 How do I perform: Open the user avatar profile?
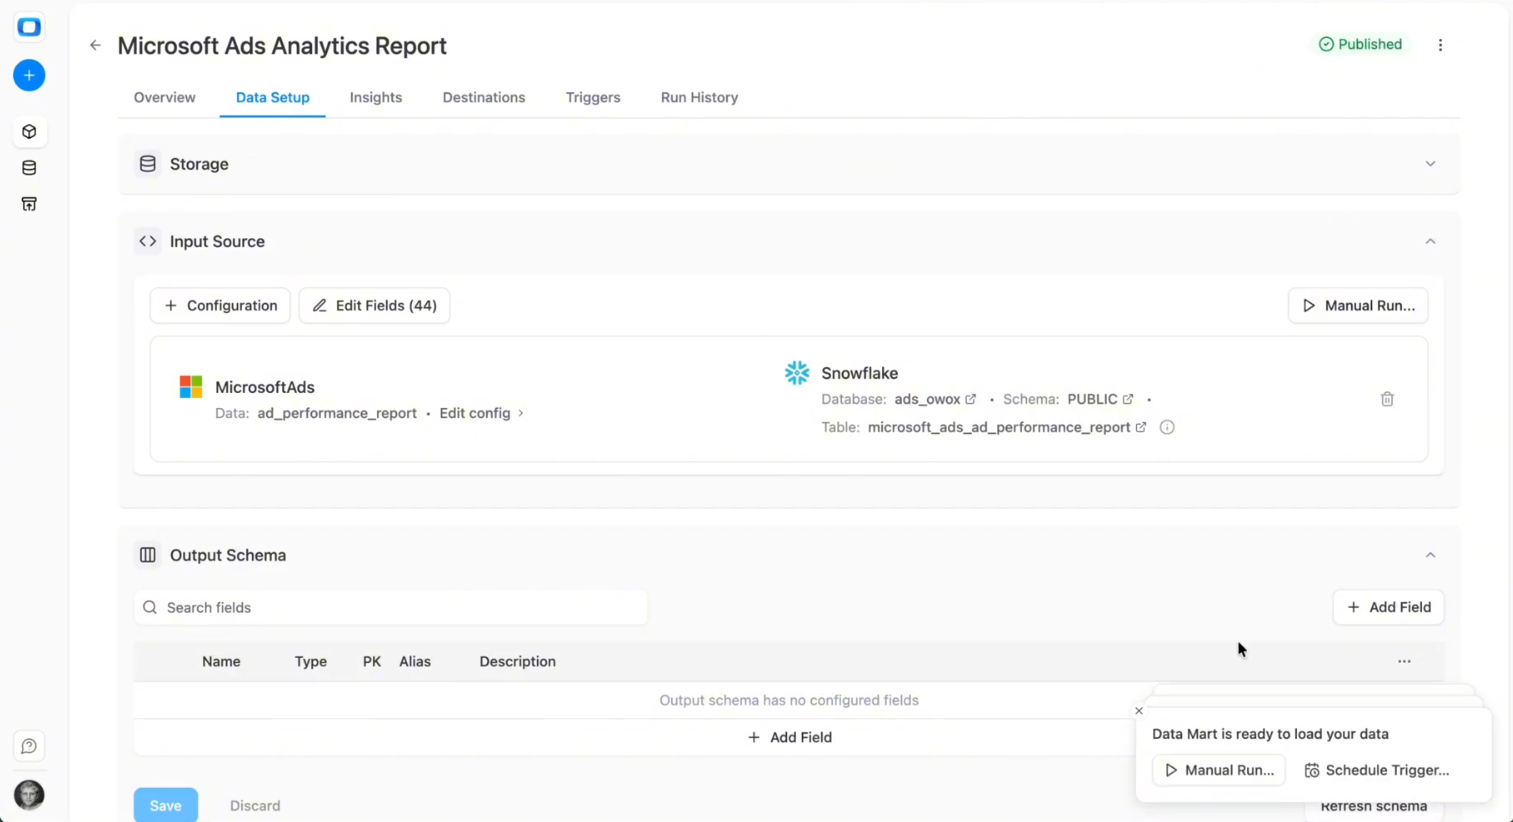[x=29, y=794]
